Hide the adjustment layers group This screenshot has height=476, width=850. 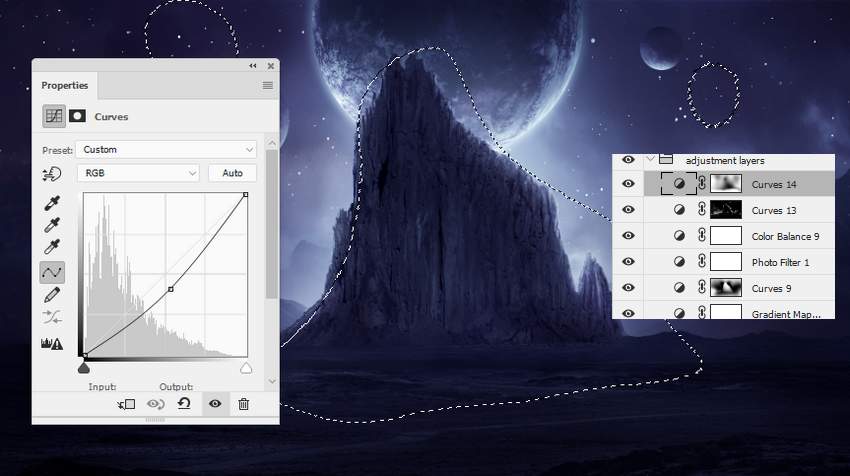point(628,159)
